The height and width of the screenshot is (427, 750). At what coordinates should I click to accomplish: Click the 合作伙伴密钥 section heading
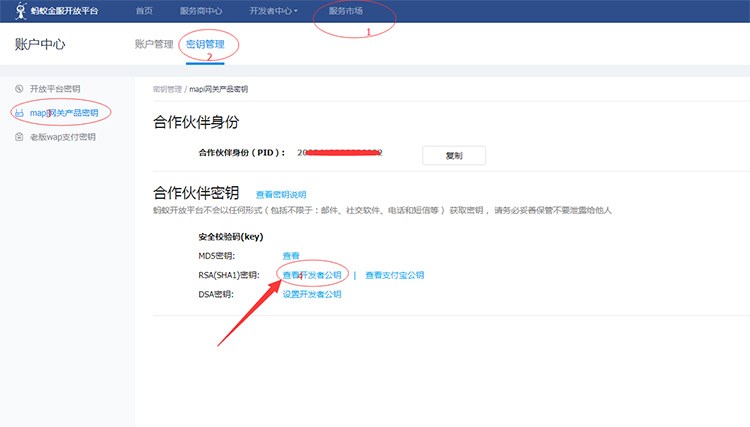click(196, 193)
